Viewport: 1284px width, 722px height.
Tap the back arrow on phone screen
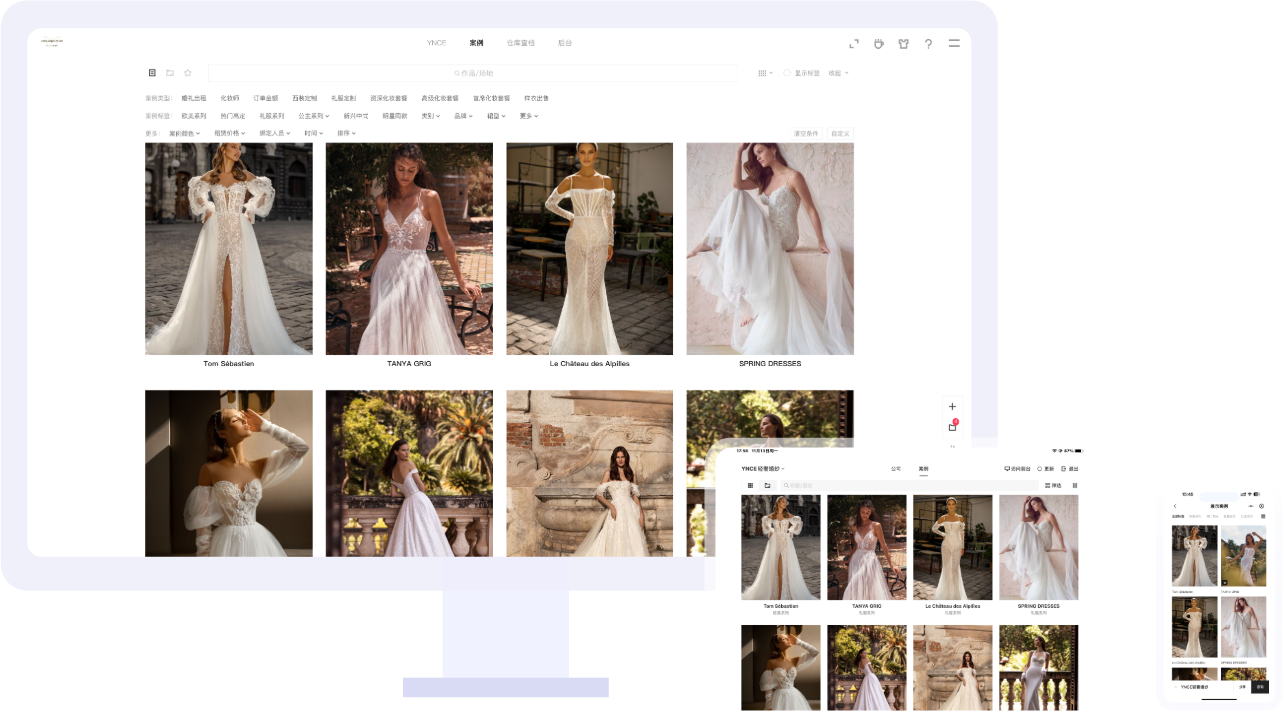click(x=1175, y=506)
